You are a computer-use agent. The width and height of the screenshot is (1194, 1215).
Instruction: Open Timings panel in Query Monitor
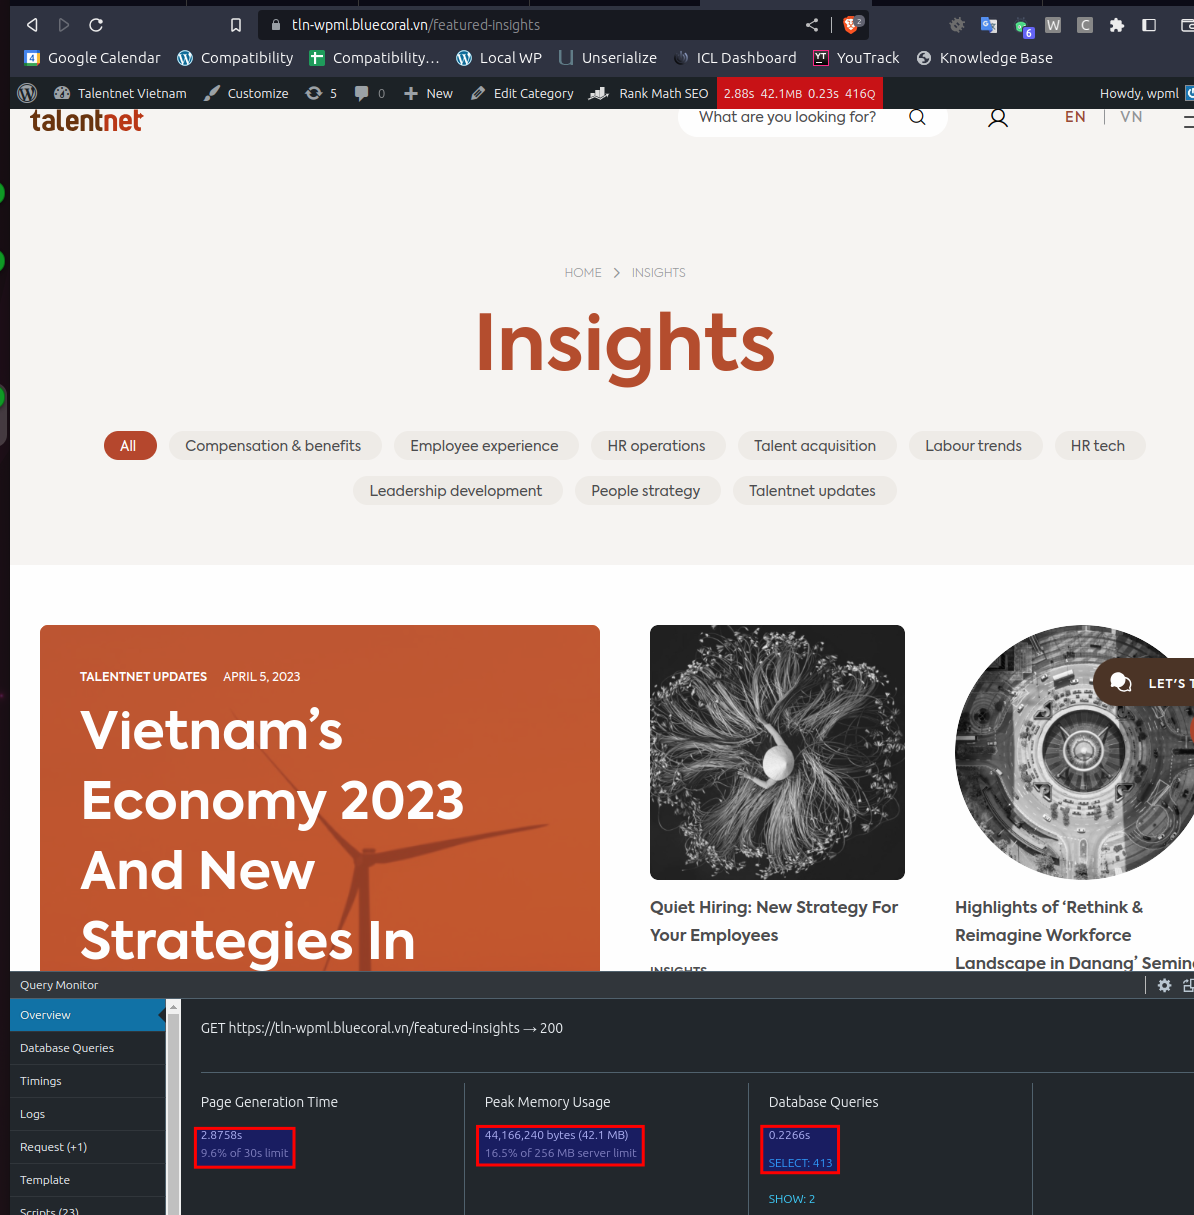pos(87,1081)
